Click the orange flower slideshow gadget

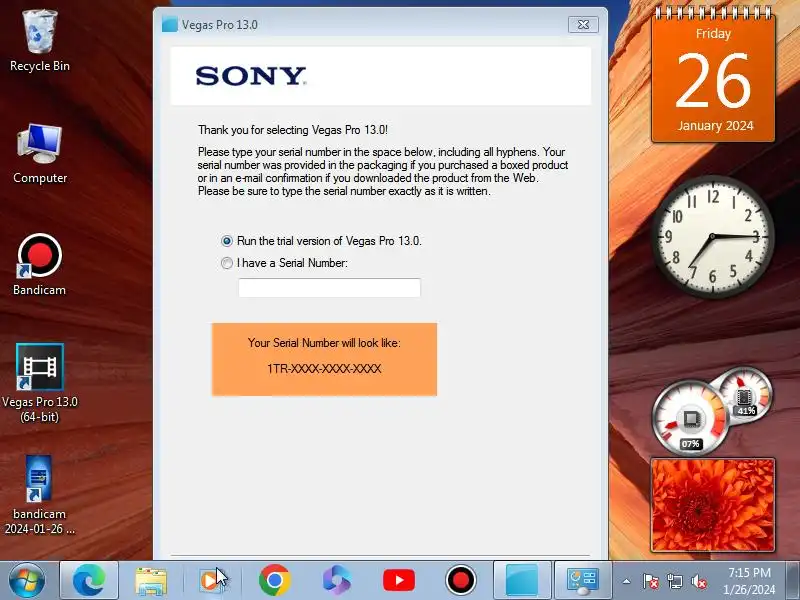tap(713, 505)
